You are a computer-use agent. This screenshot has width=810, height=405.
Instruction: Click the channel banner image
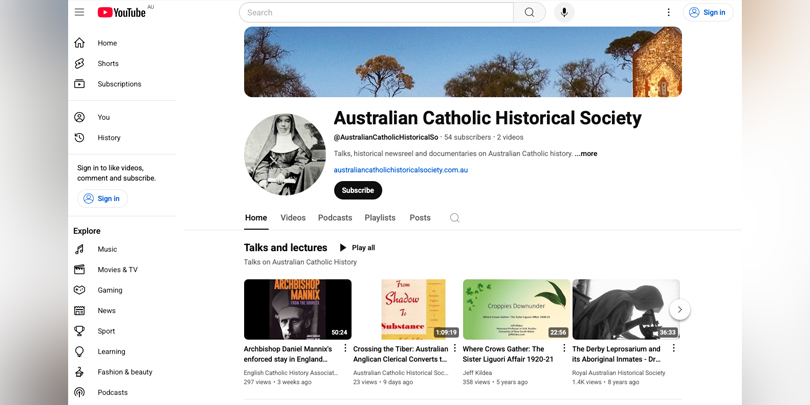(463, 62)
